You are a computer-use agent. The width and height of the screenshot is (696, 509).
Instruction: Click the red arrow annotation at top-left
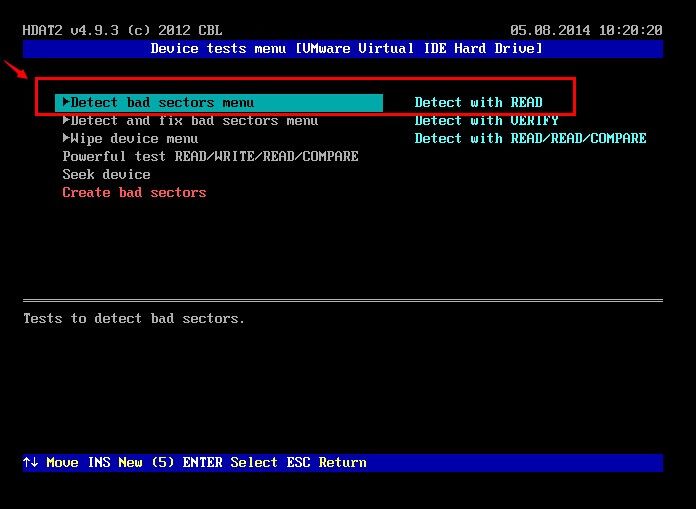(x=15, y=70)
